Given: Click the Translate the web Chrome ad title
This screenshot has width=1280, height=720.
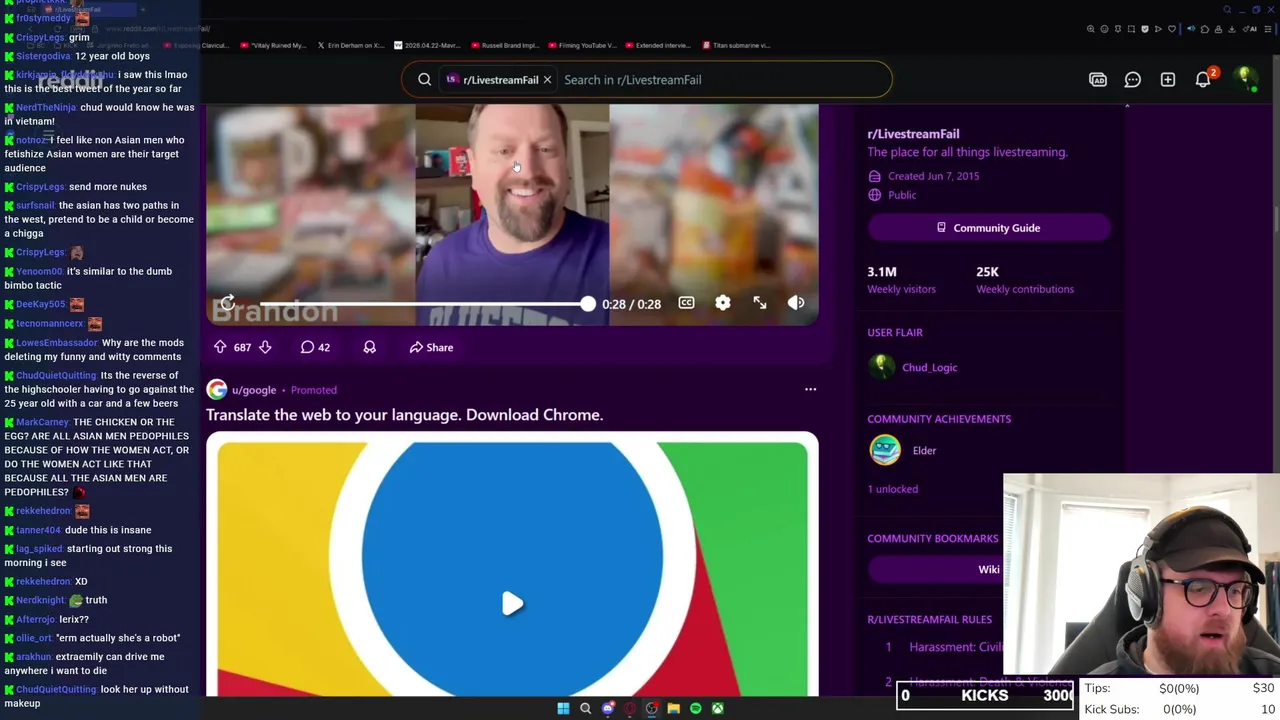Looking at the screenshot, I should point(404,415).
